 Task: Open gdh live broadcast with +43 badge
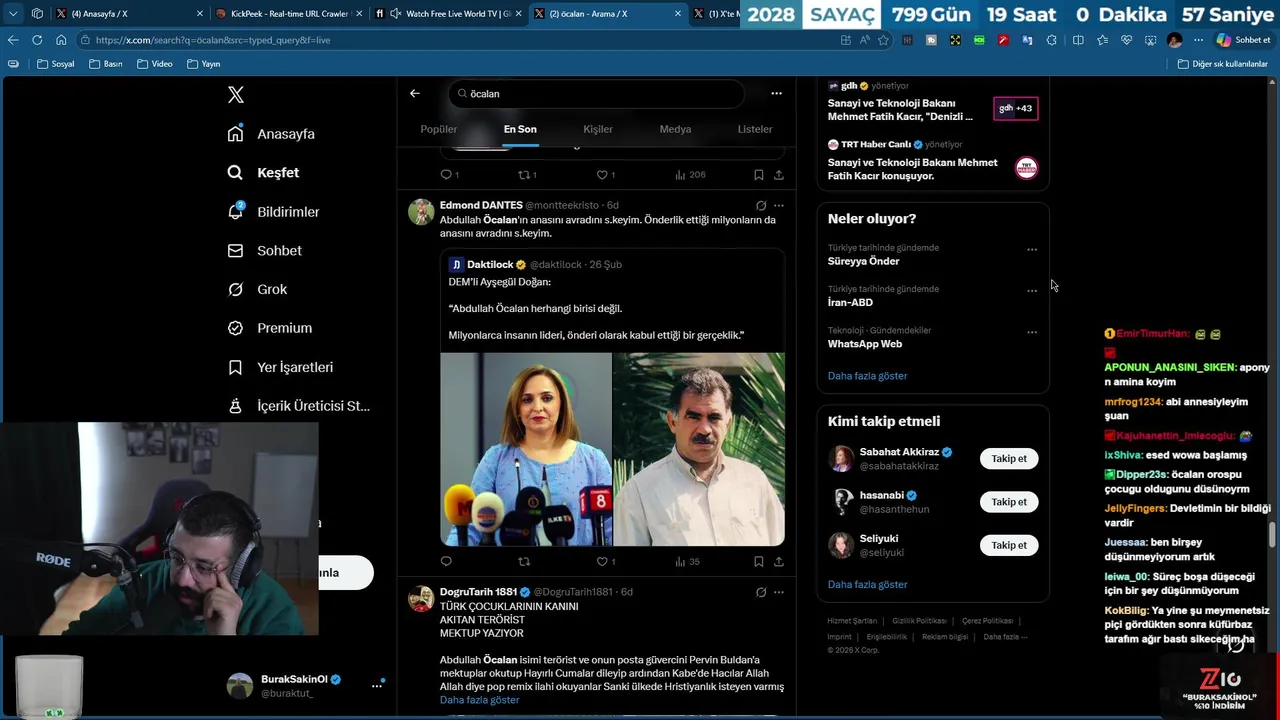tap(1015, 108)
